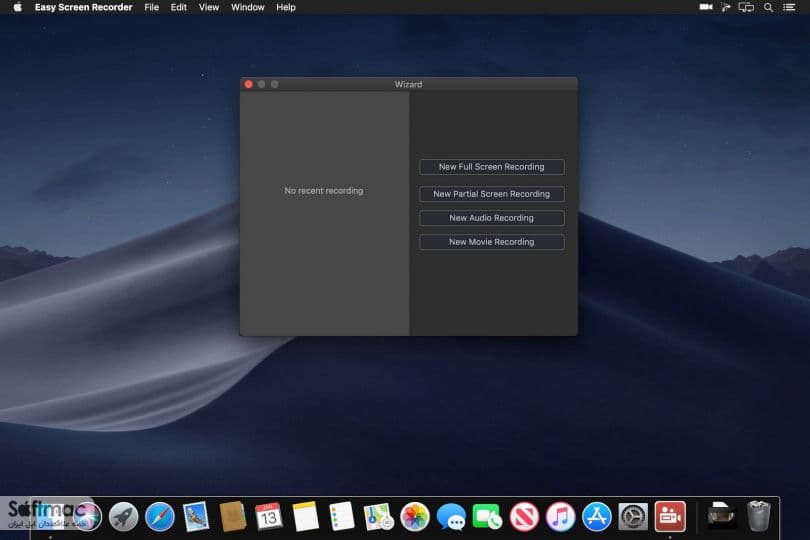Click the 'No recent recording' text
Screen dimensions: 810x540
click(x=323, y=191)
